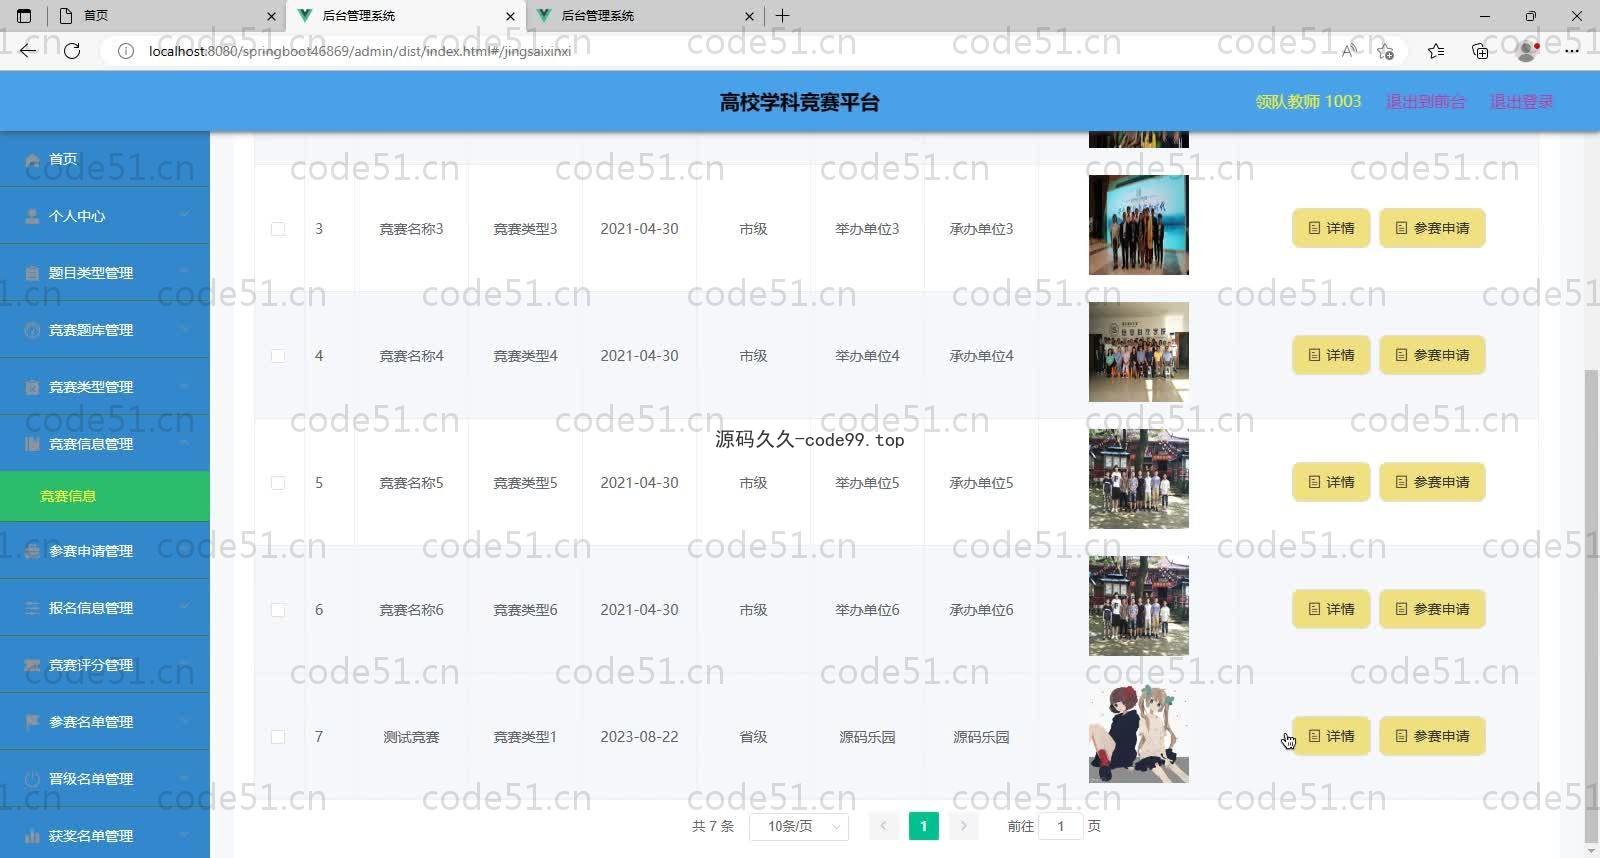Expand the 个人中心 menu chevron

click(x=184, y=215)
